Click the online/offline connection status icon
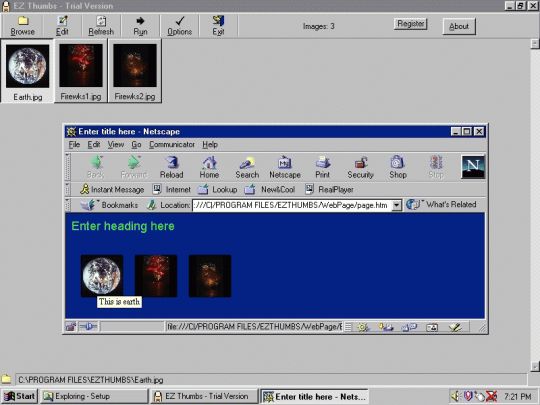The image size is (540, 405). [88, 326]
